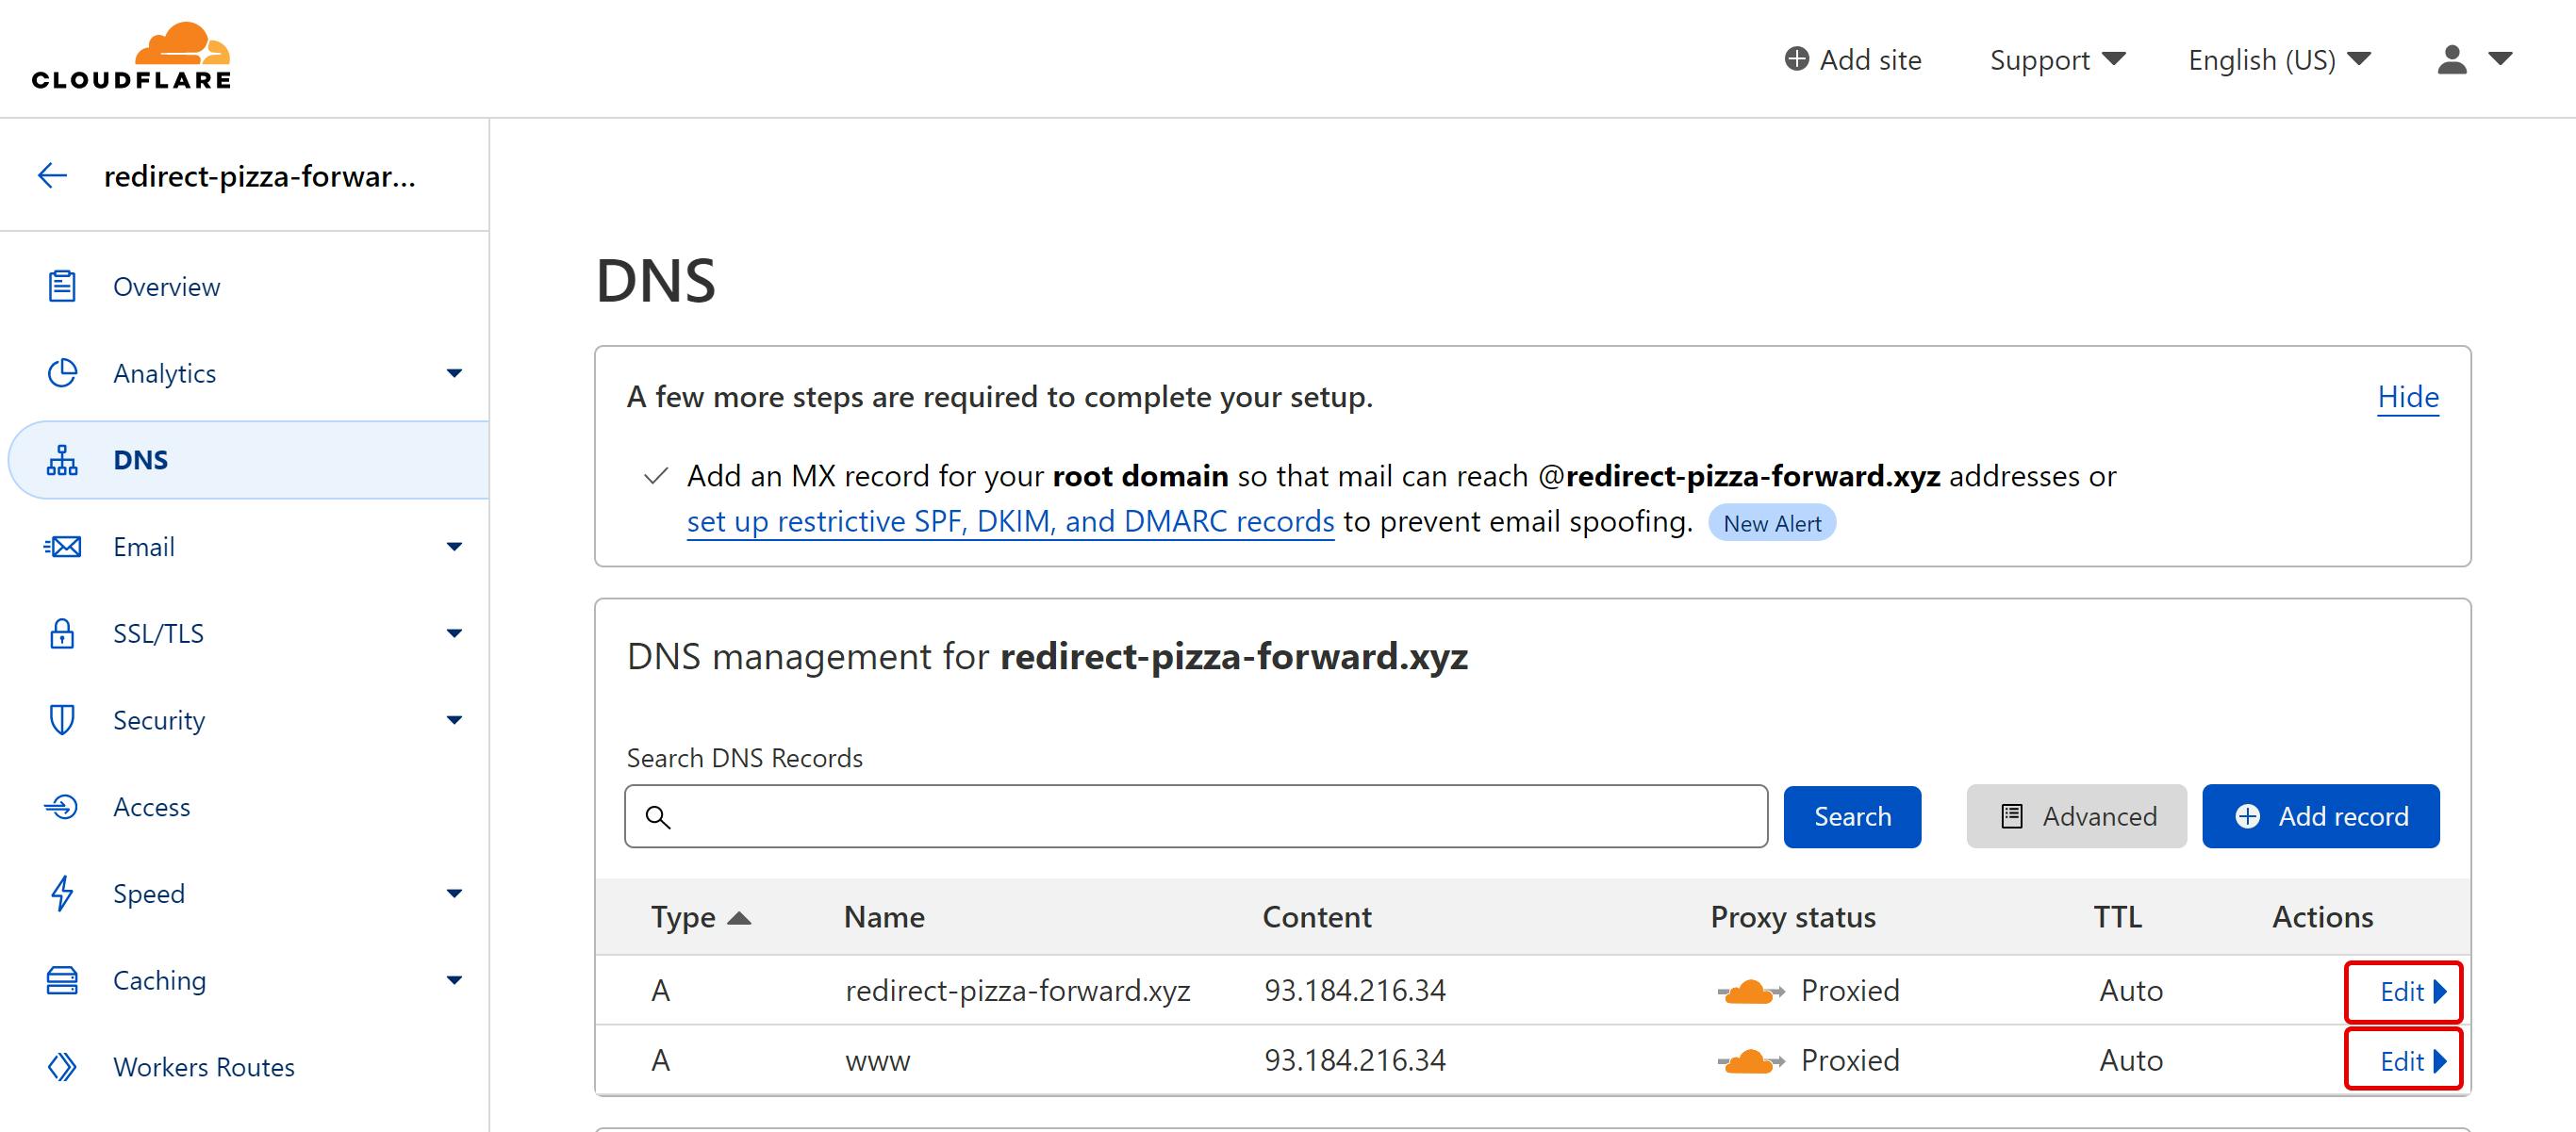
Task: Click the Cloudflare logo
Action: [131, 57]
